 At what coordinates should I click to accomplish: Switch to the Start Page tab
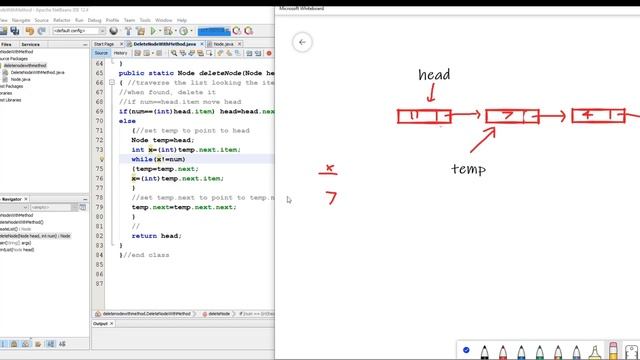pos(104,44)
